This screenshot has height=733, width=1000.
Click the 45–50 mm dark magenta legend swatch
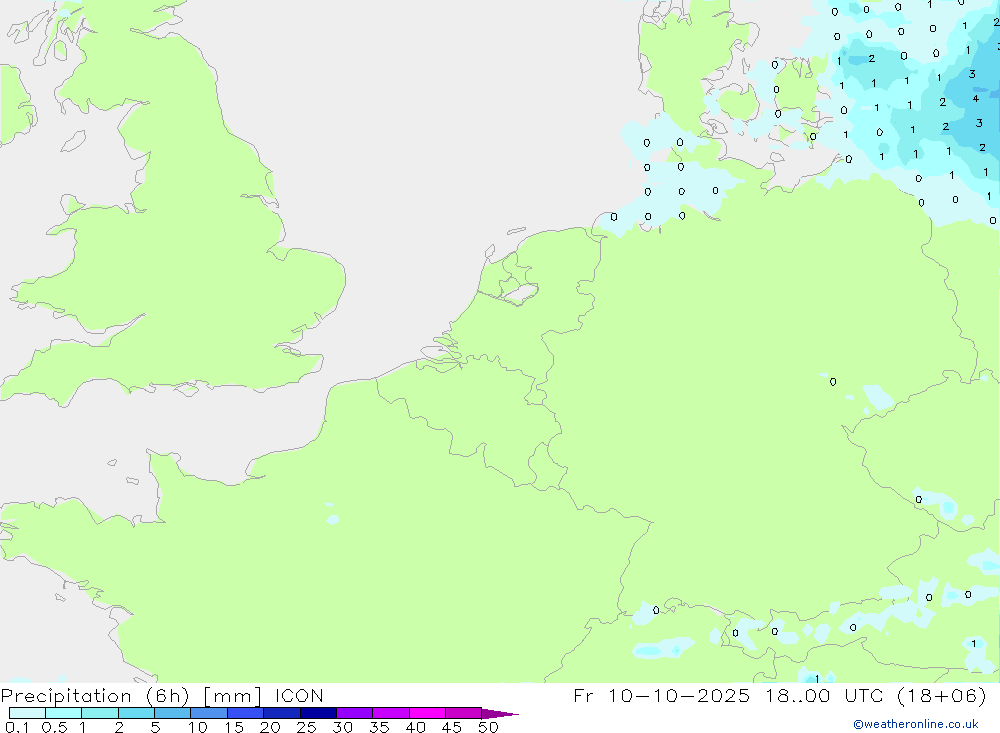pos(464,713)
